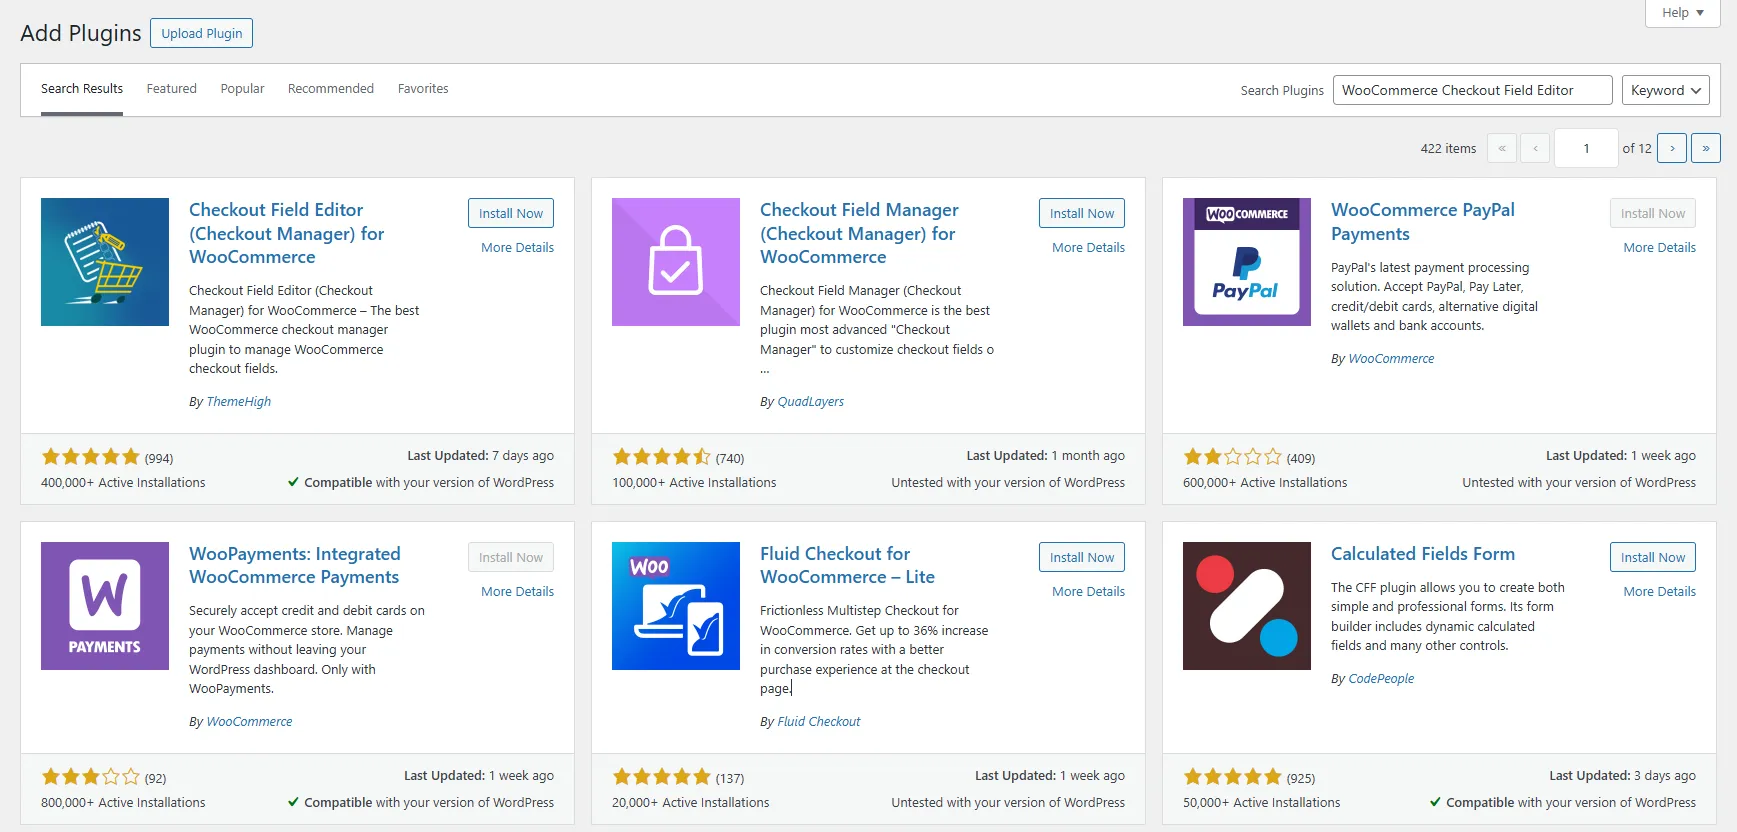Screen dimensions: 1737x832
Task: Go to next page arrow
Action: 1672,148
